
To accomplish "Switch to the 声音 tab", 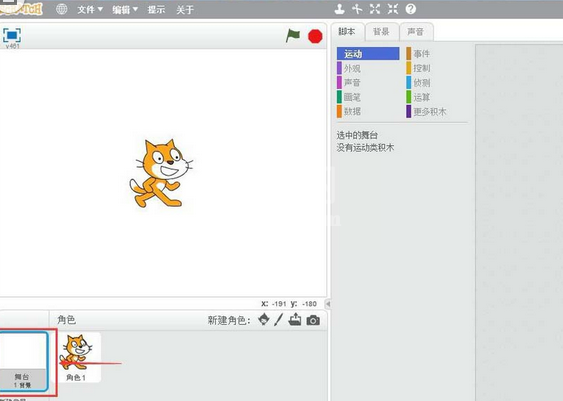I will pyautogui.click(x=416, y=32).
